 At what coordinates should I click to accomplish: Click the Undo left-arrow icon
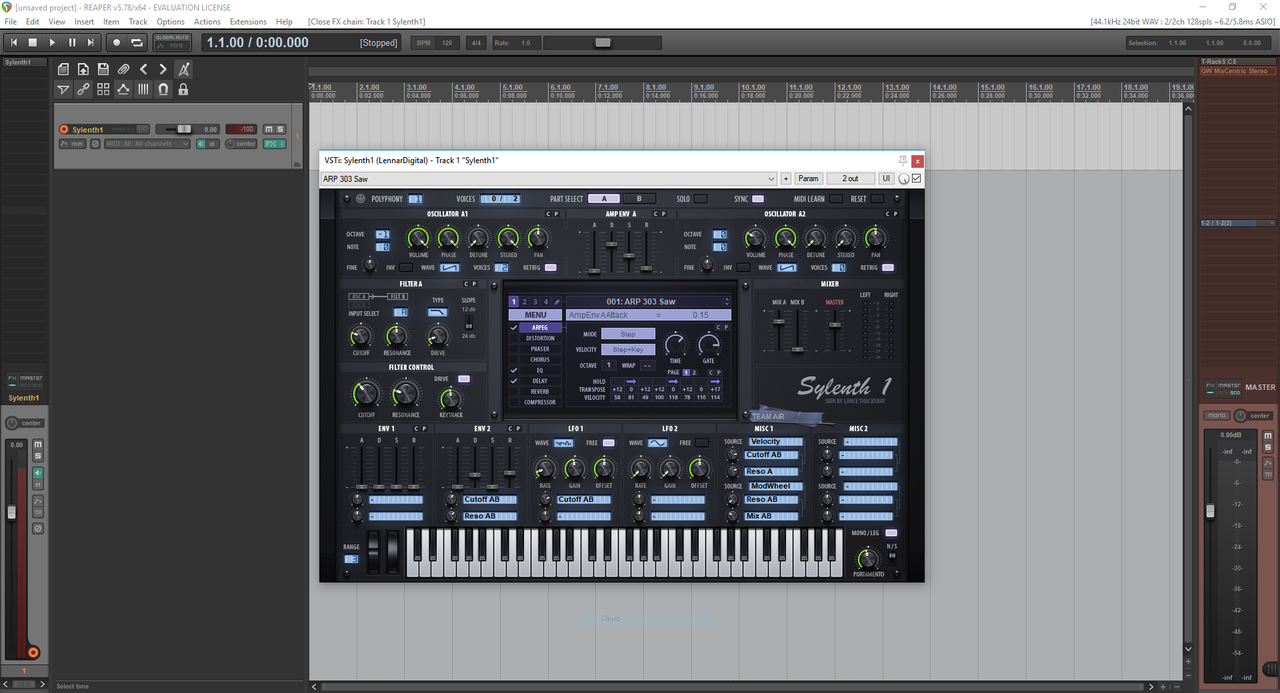tap(143, 69)
